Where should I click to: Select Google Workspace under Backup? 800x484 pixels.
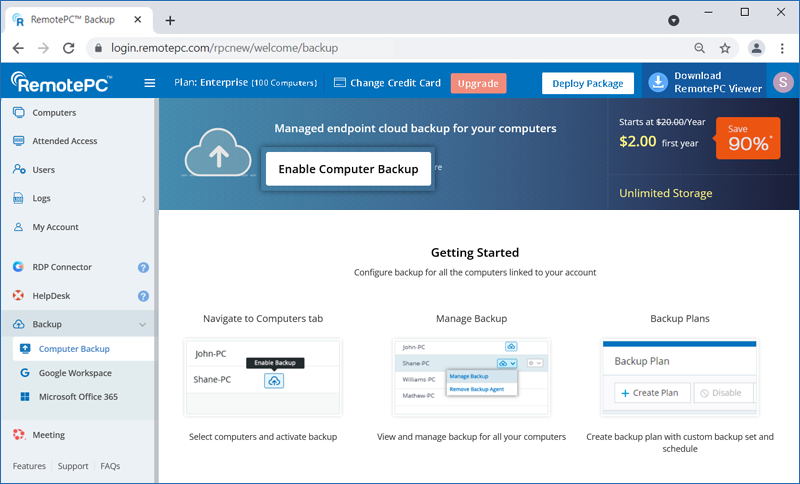click(x=75, y=373)
